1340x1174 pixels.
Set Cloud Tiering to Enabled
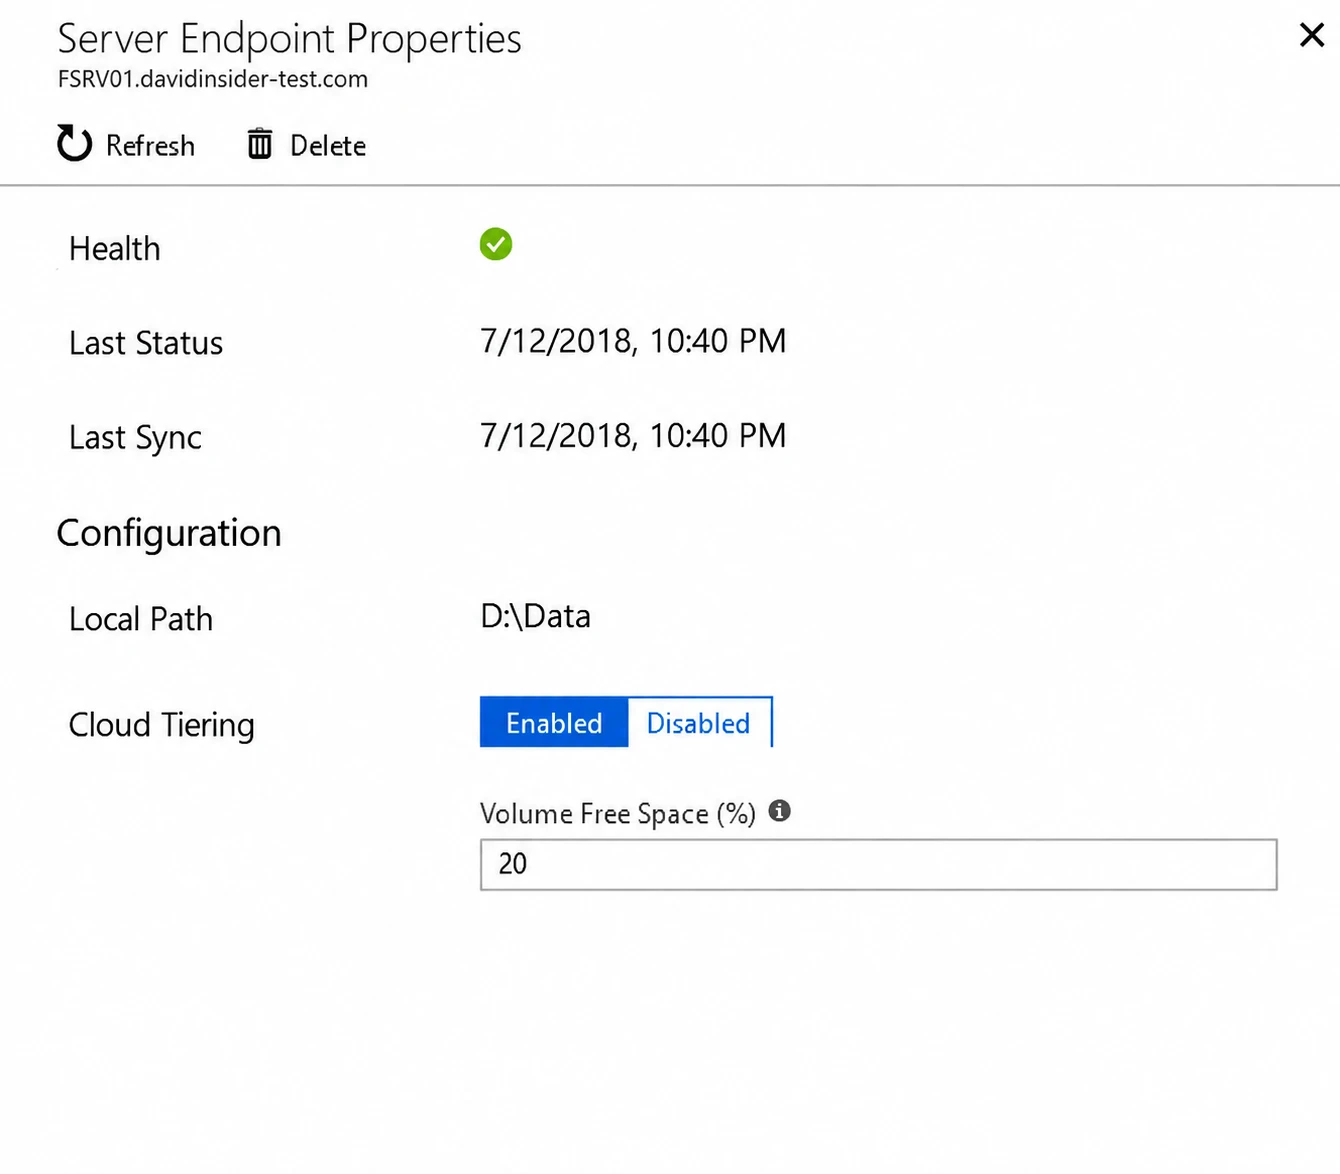554,722
